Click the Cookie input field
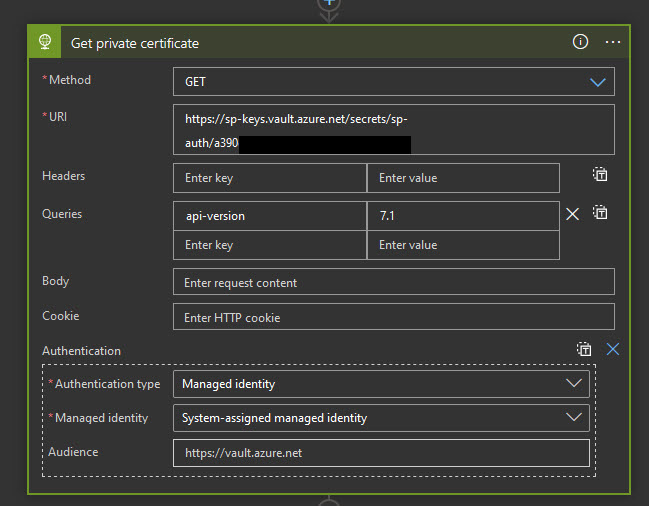This screenshot has height=506, width=649. click(x=393, y=318)
